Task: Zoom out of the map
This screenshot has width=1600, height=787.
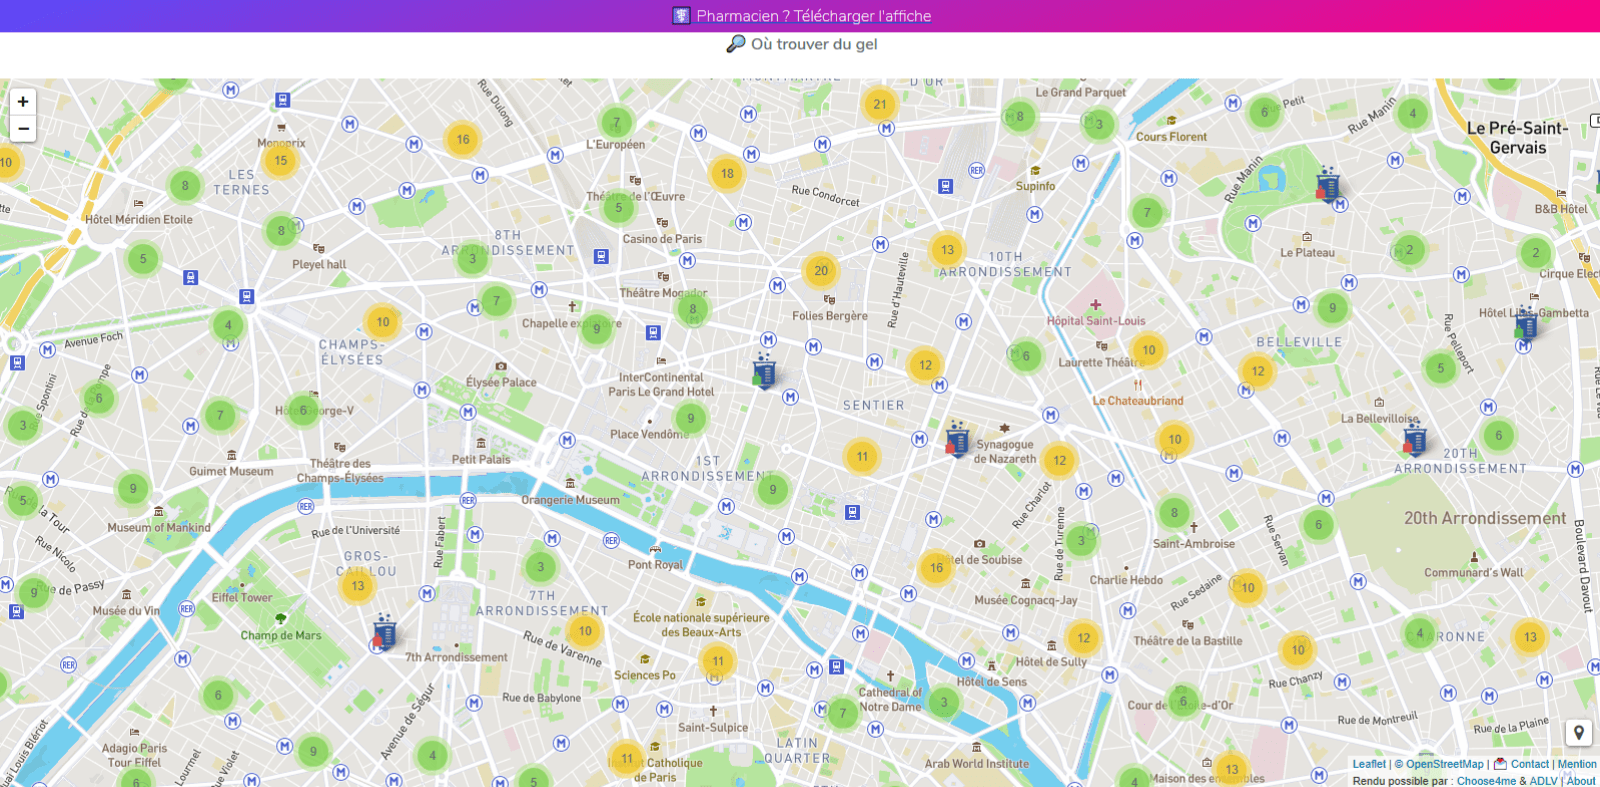Action: coord(23,129)
